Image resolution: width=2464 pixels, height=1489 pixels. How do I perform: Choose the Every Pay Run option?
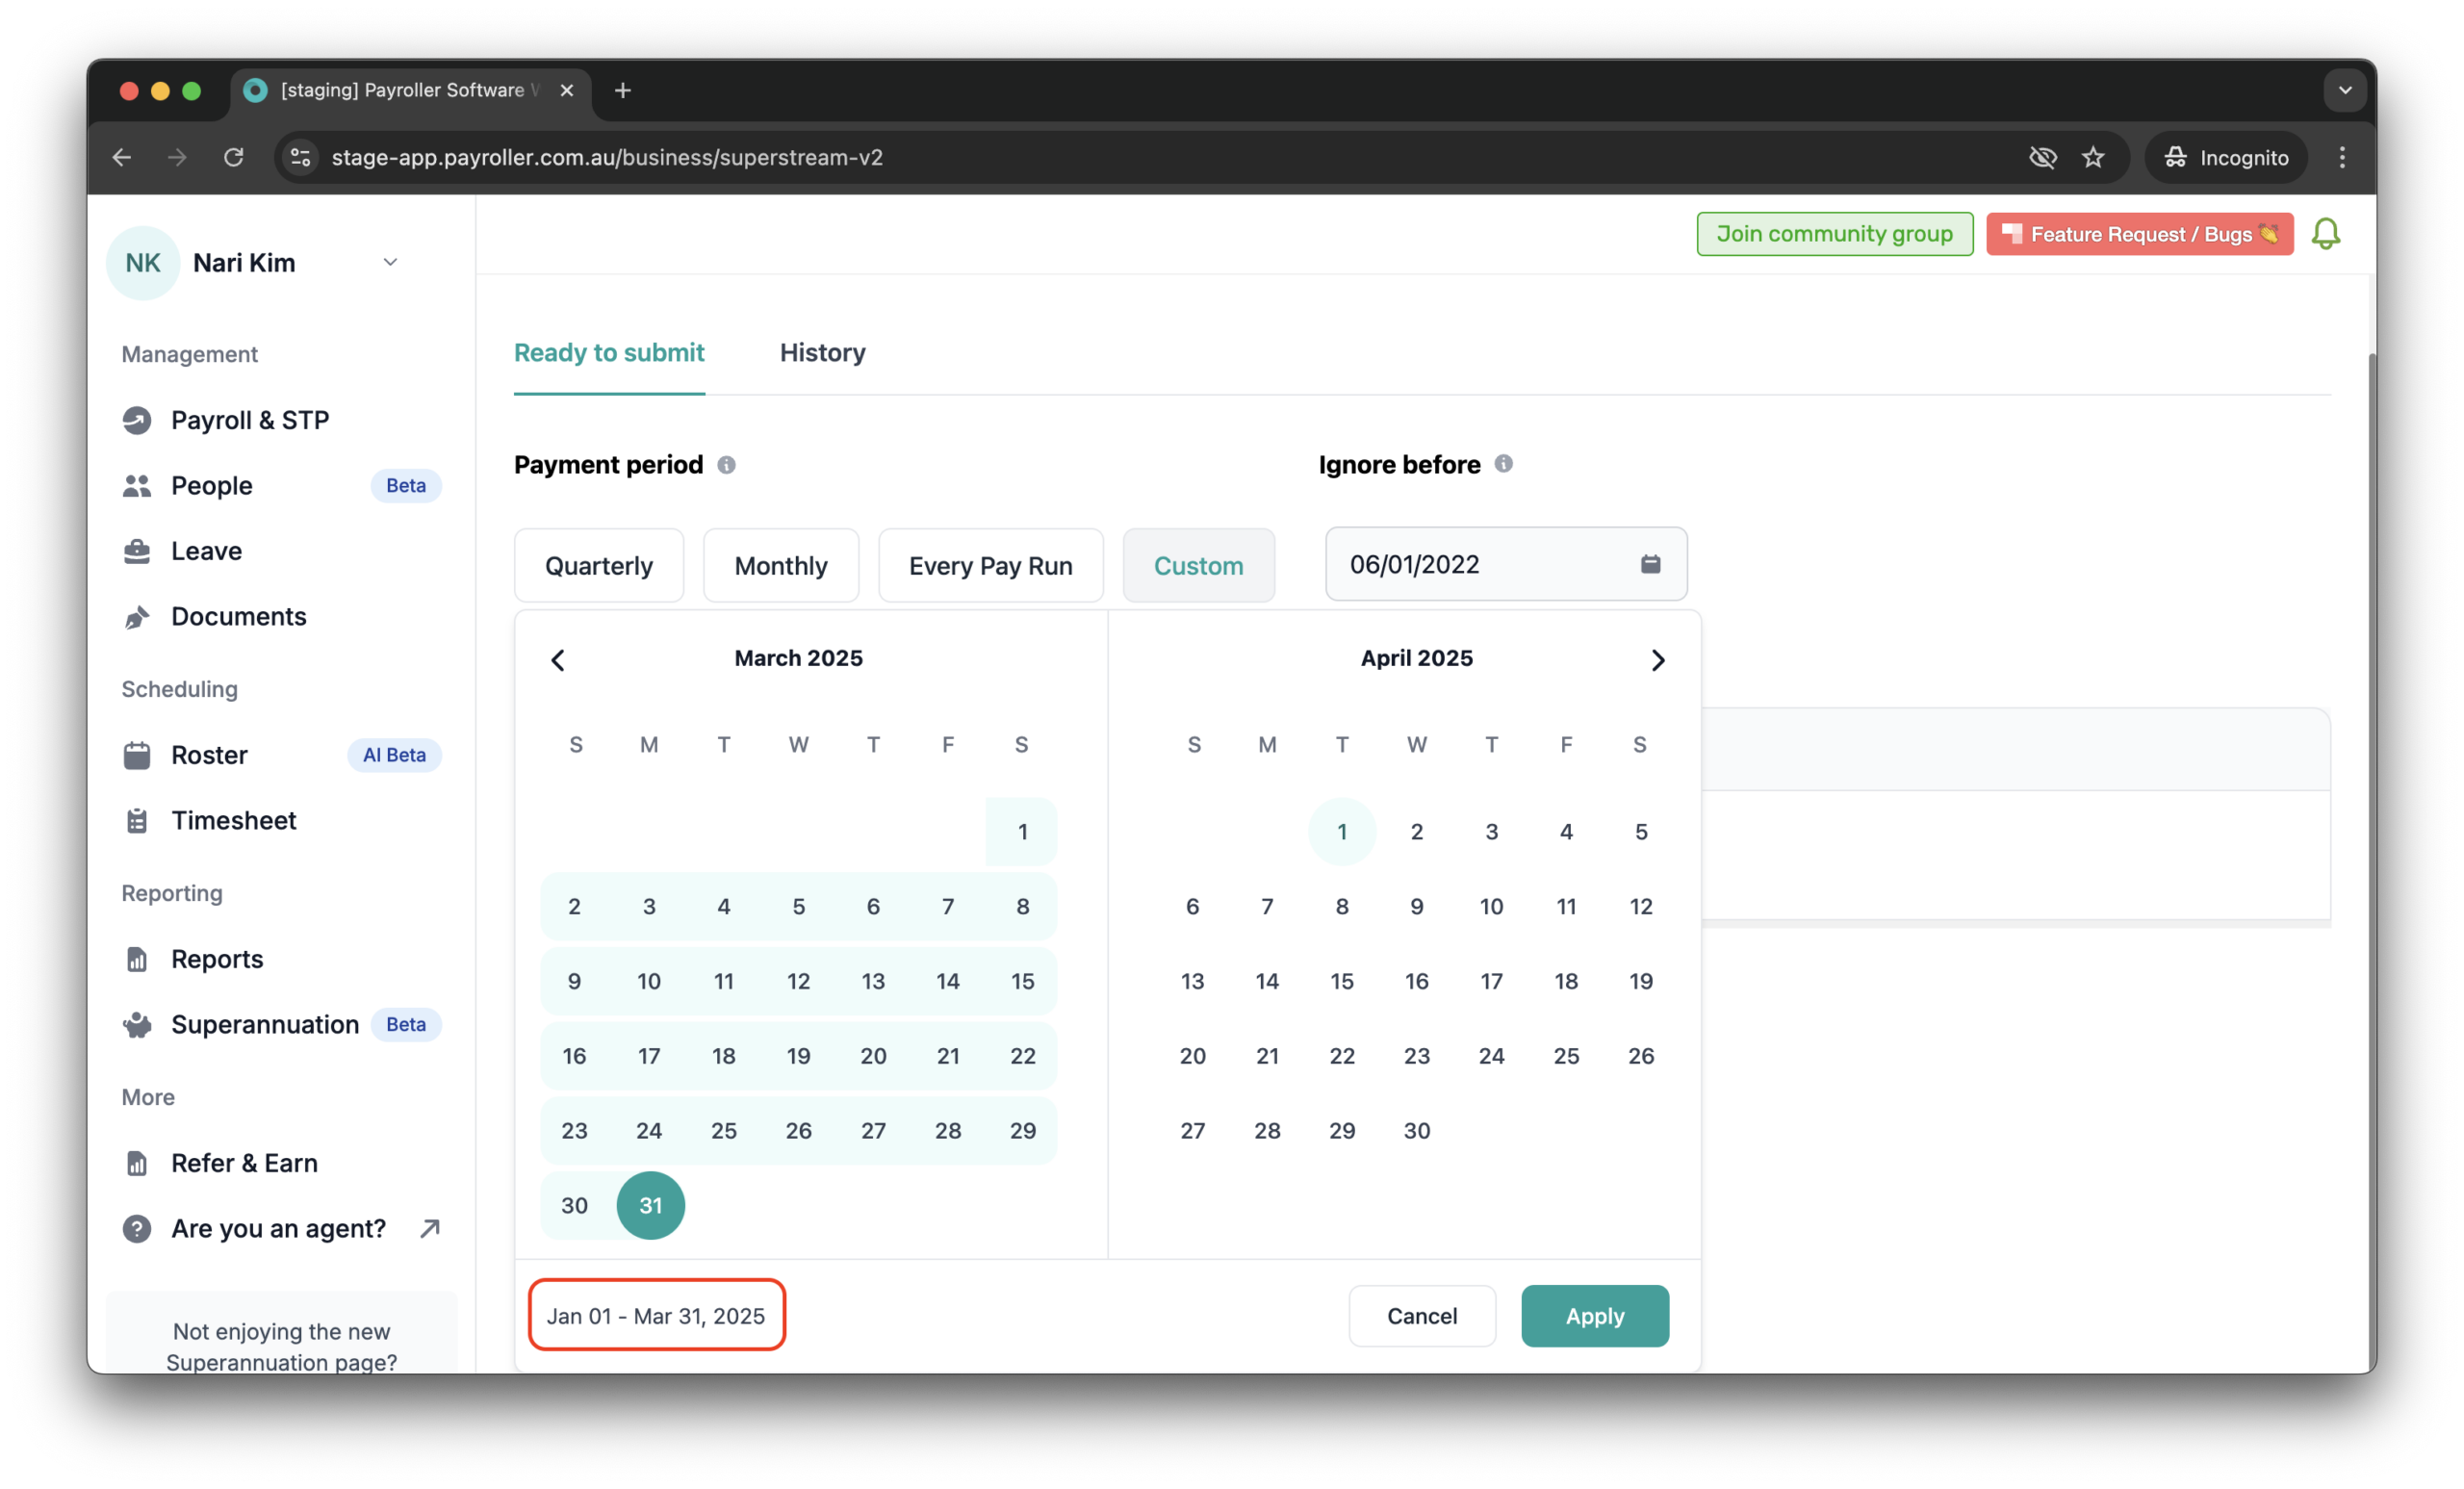(x=990, y=566)
